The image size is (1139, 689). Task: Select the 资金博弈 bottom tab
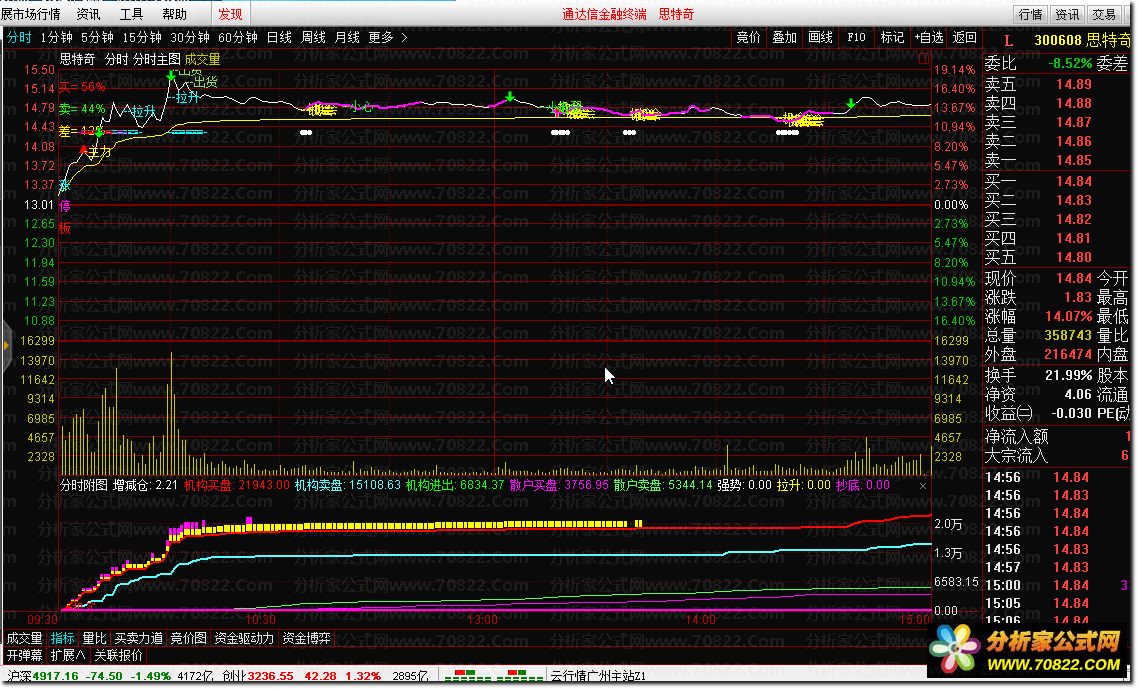coord(307,638)
